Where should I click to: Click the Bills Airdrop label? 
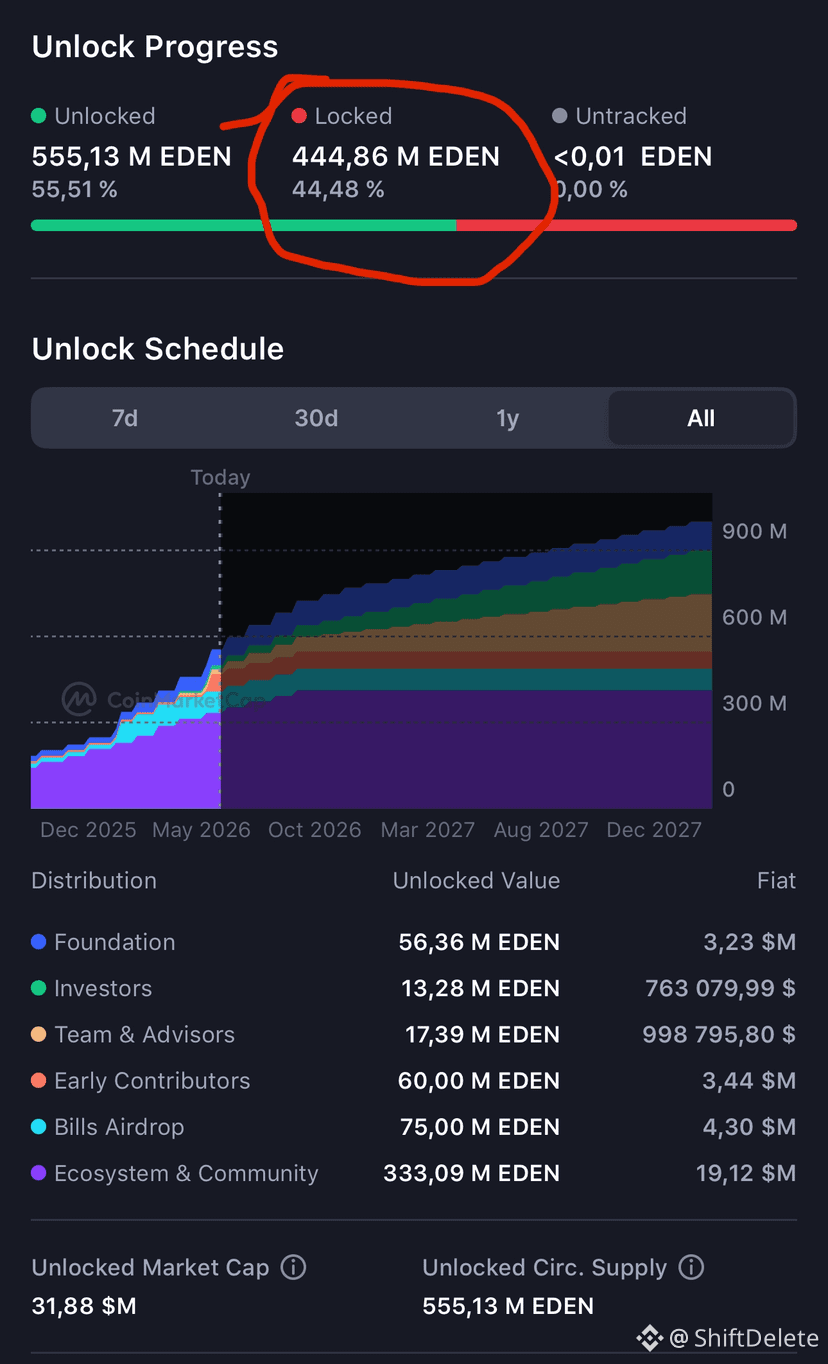[119, 1127]
